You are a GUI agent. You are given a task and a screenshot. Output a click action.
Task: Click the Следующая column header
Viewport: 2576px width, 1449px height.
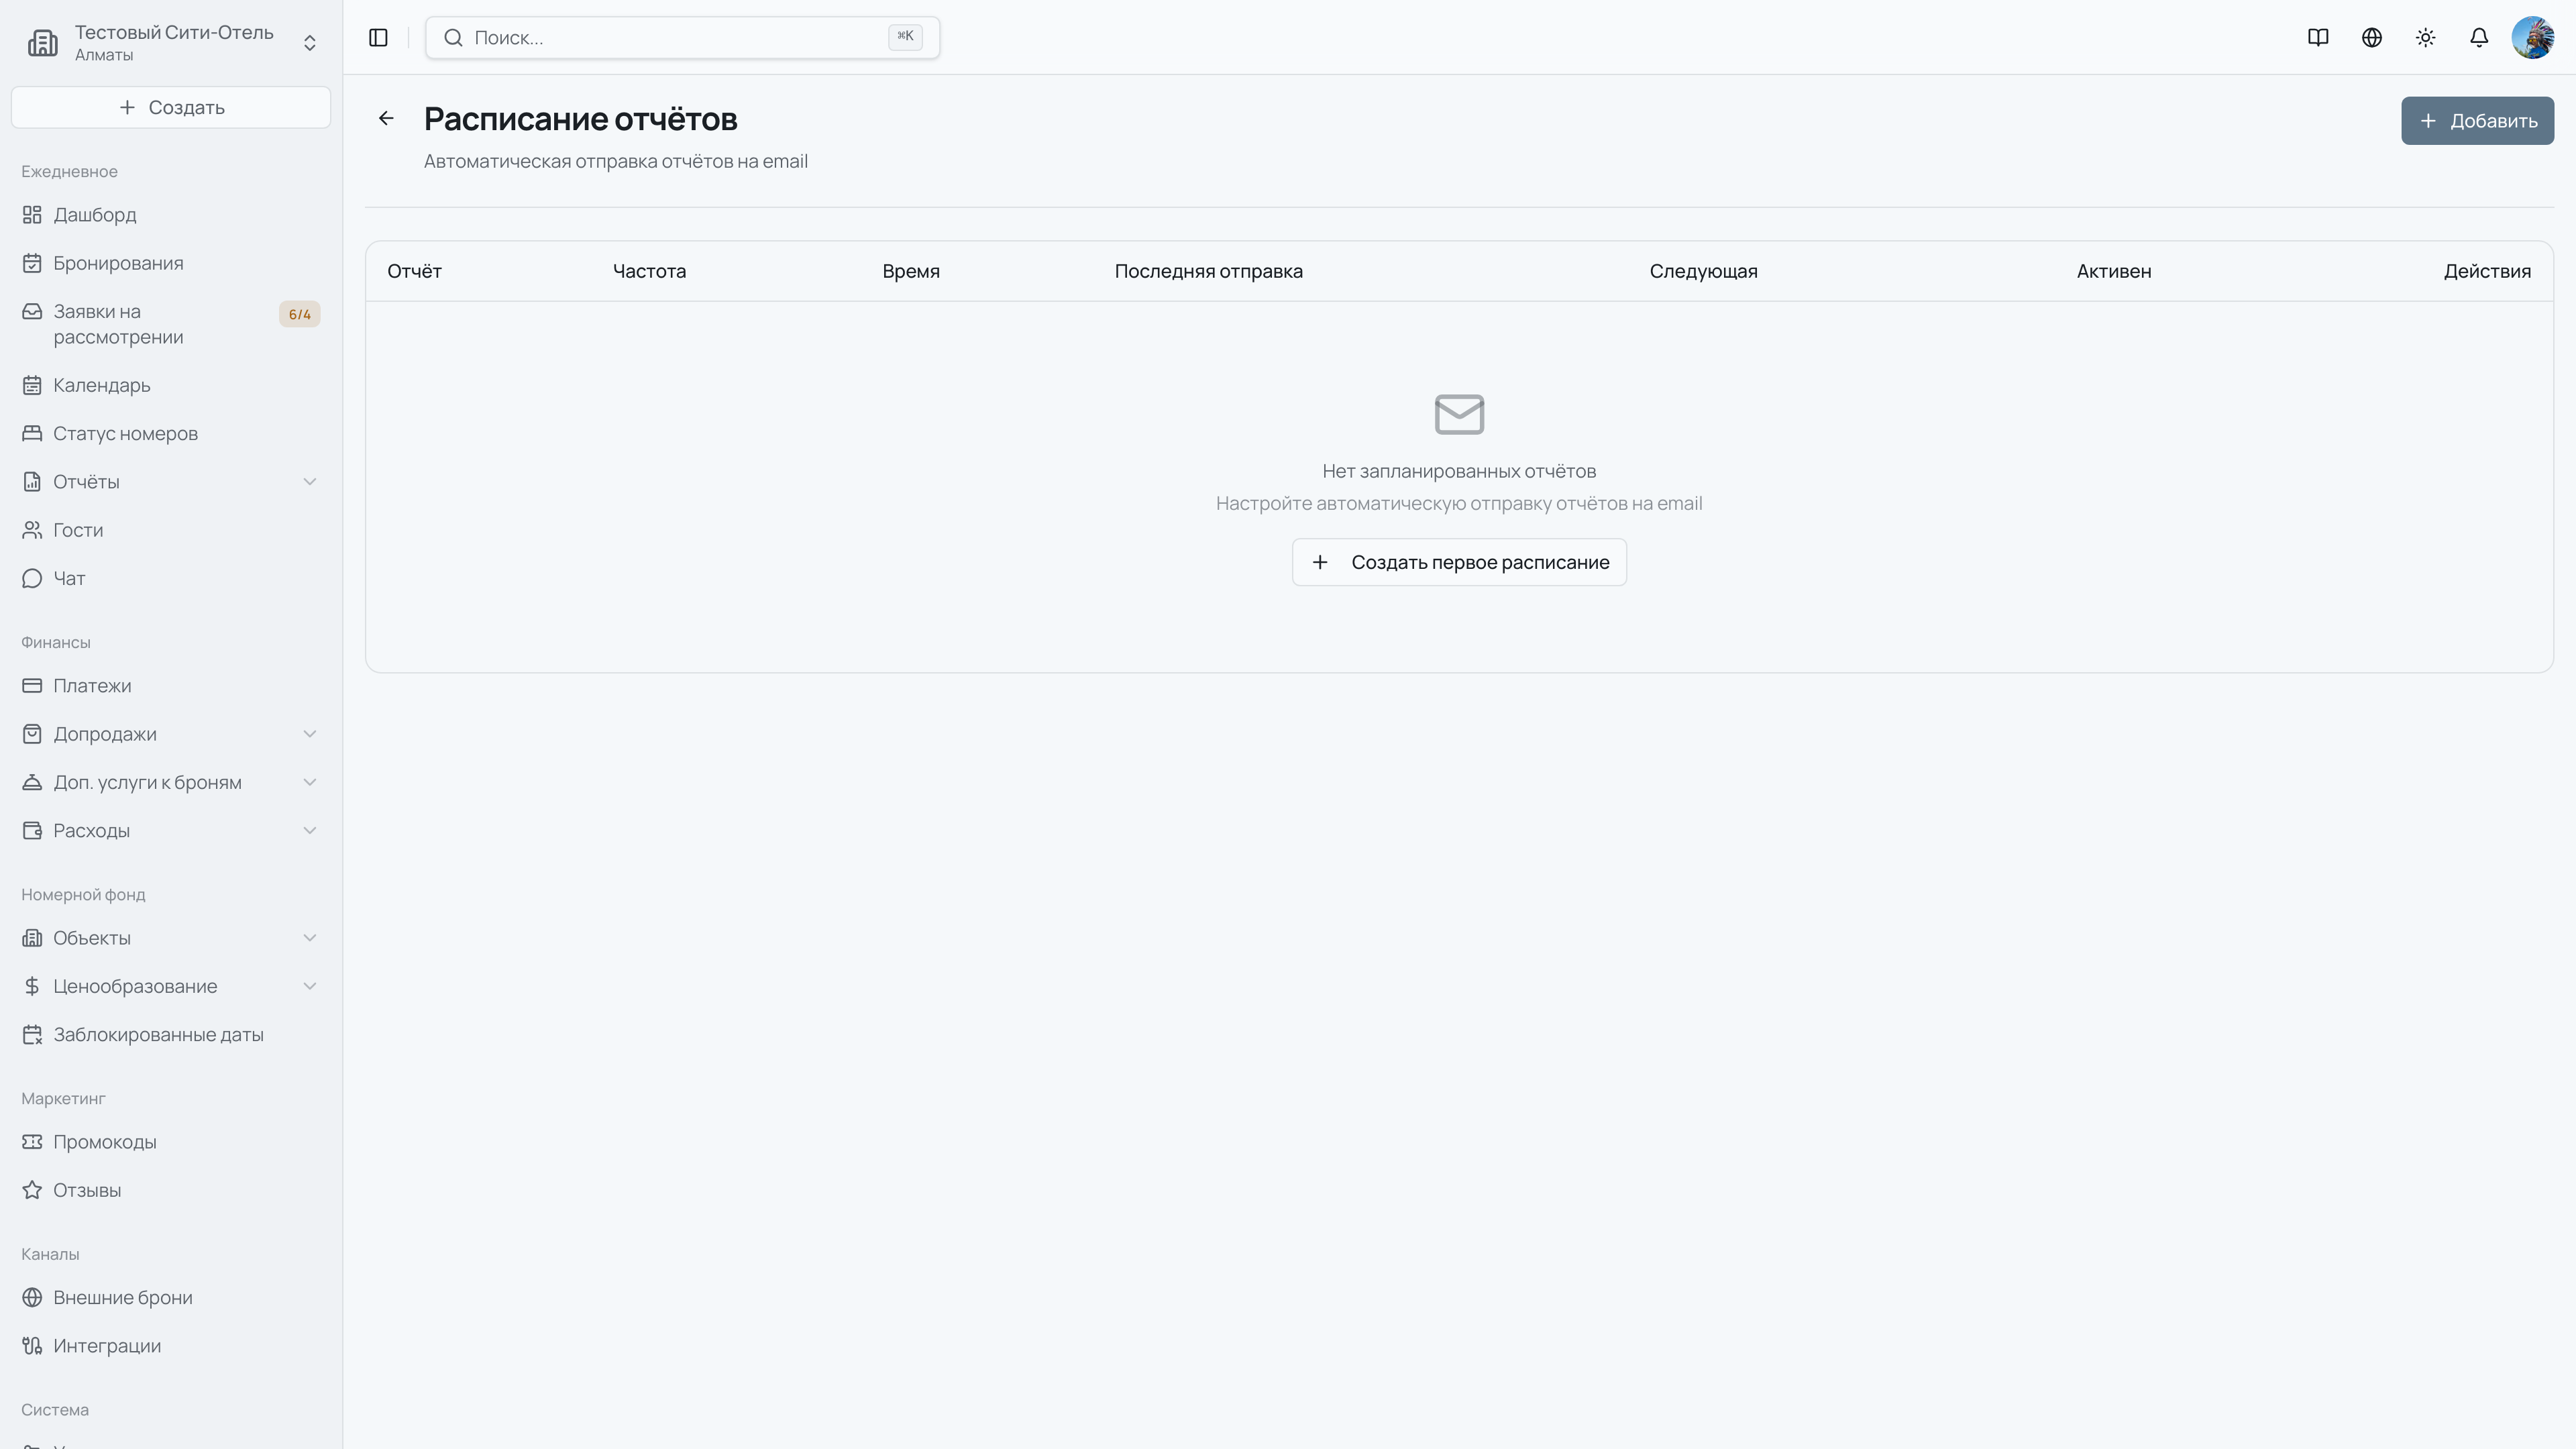(x=1703, y=272)
